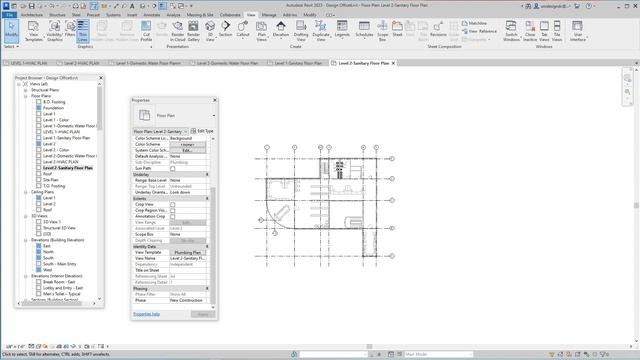Open the Plan Views tool
Screen dimensions: 640x360
point(262,31)
